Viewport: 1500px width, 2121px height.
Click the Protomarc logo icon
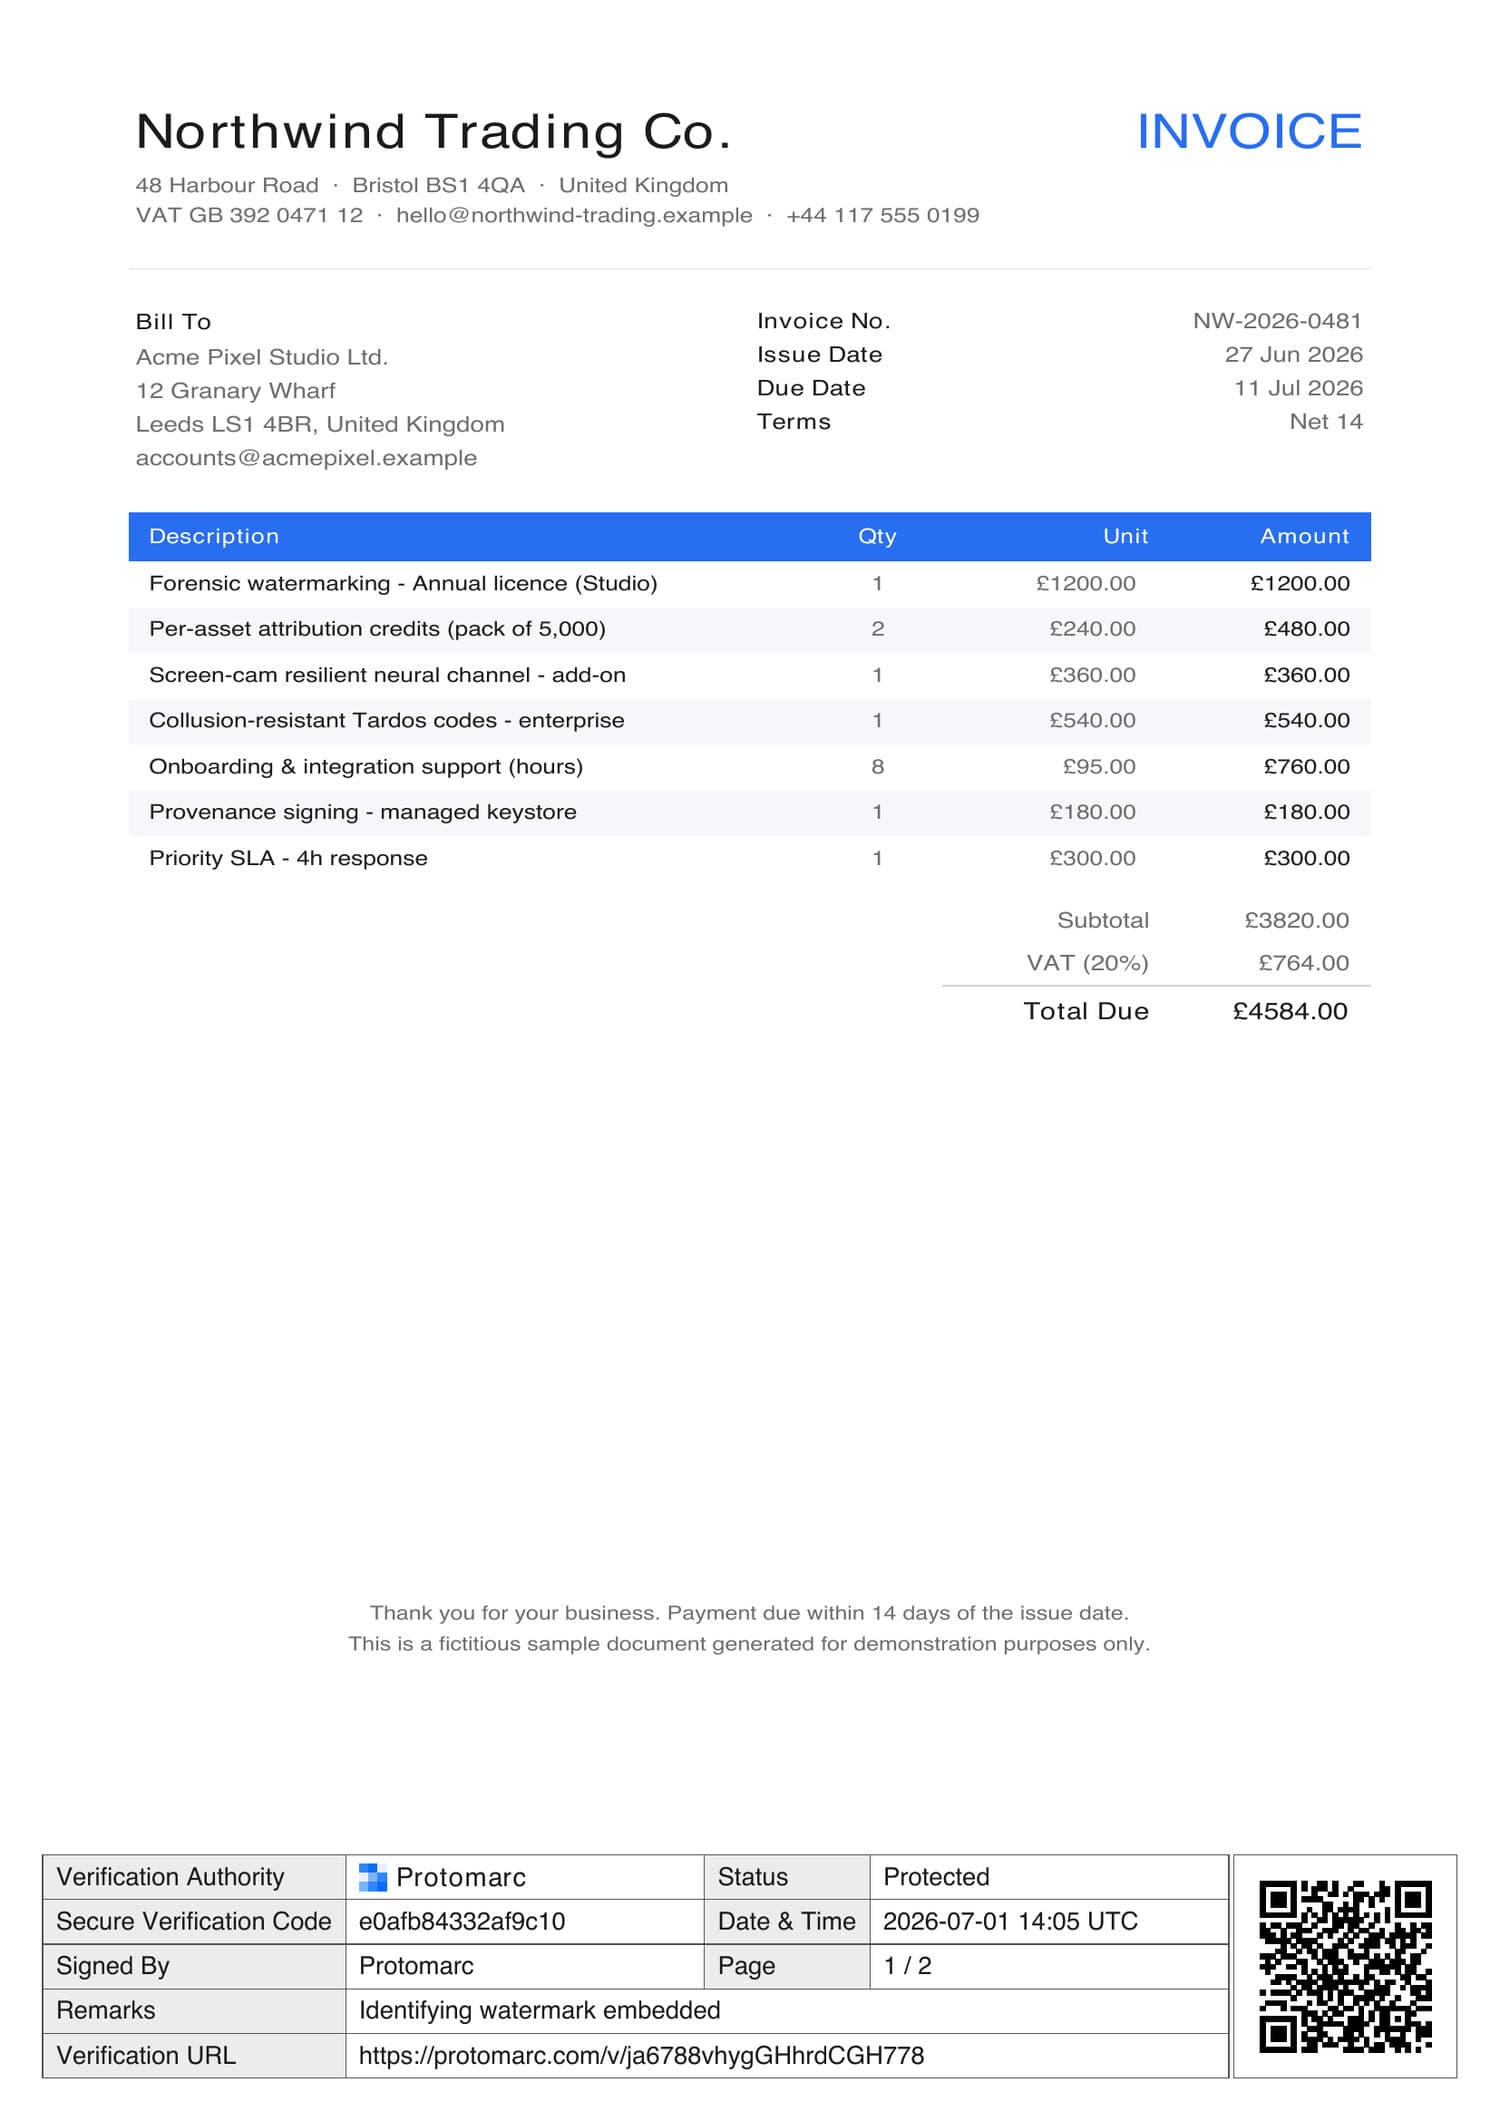[x=373, y=1877]
